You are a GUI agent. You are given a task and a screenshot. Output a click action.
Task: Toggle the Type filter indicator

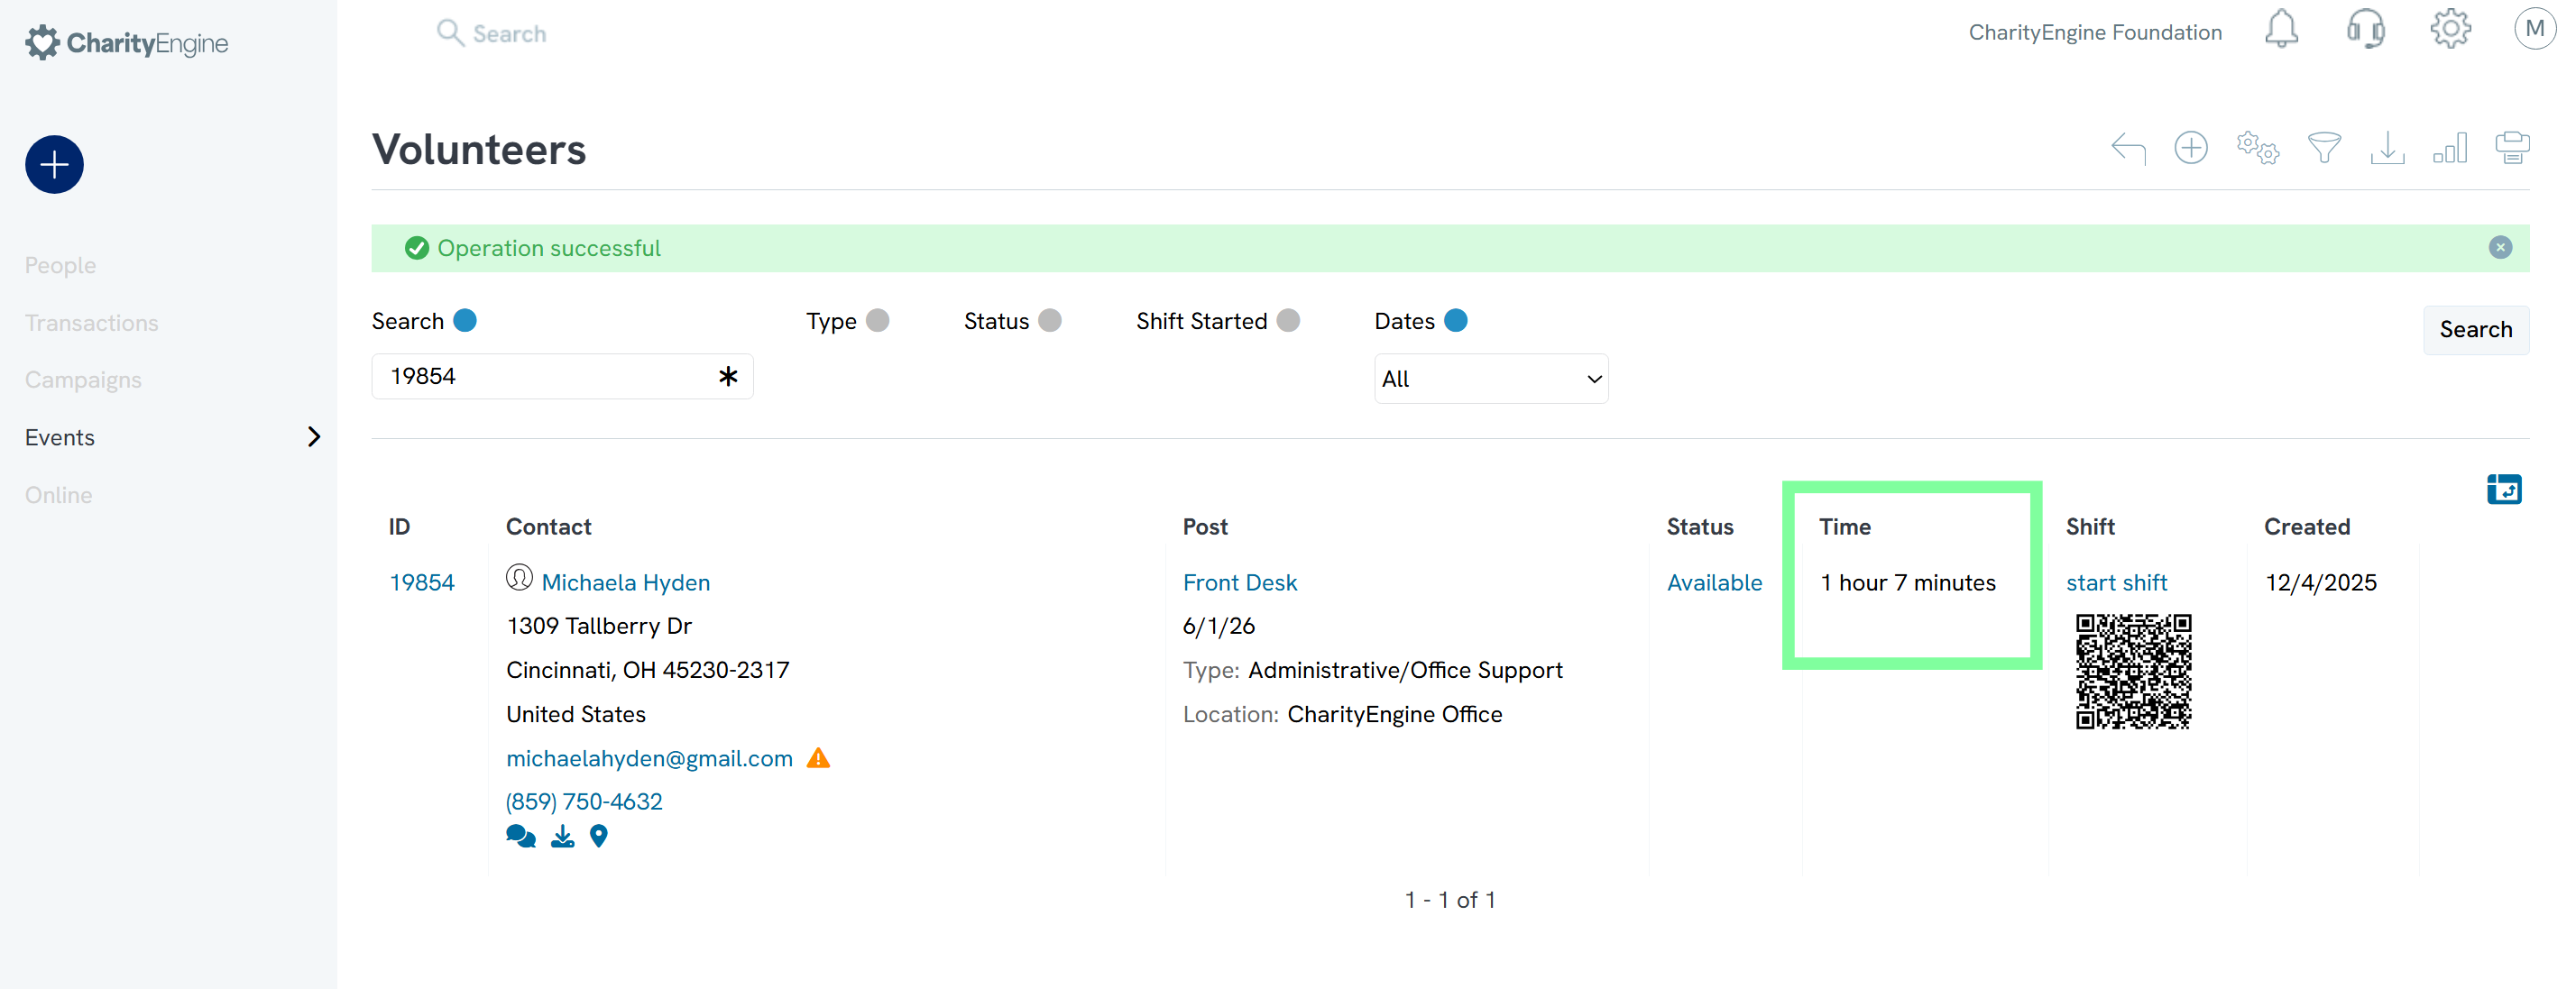(x=877, y=321)
